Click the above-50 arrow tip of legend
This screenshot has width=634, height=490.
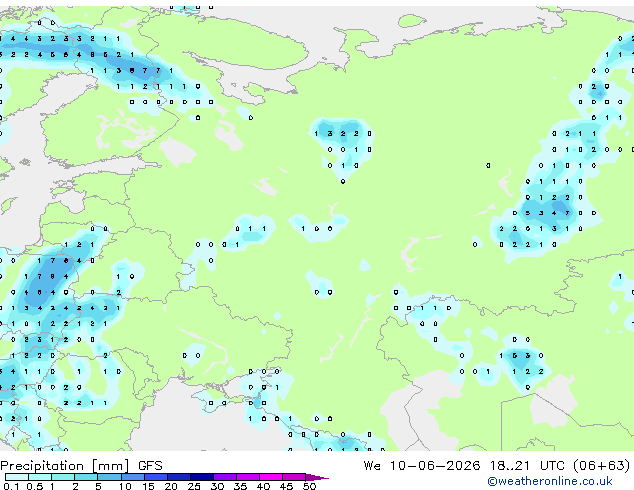pyautogui.click(x=317, y=477)
